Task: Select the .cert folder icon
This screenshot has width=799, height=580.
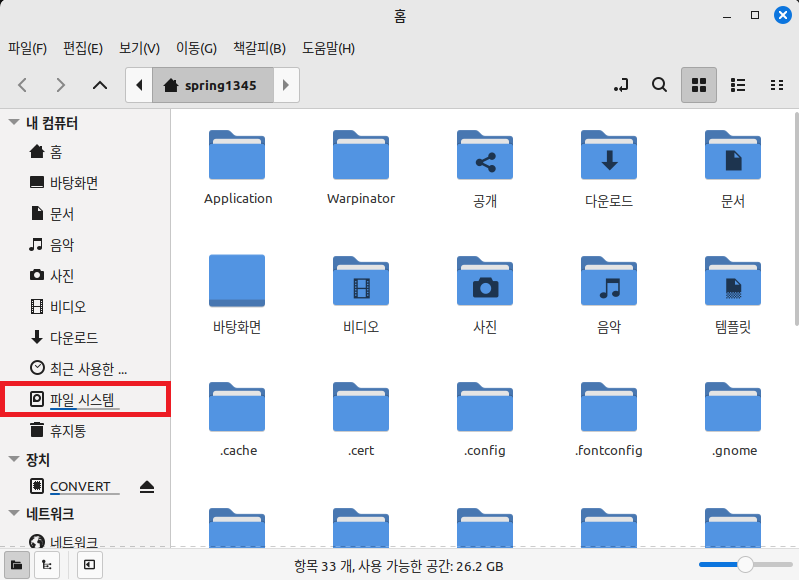Action: 361,407
